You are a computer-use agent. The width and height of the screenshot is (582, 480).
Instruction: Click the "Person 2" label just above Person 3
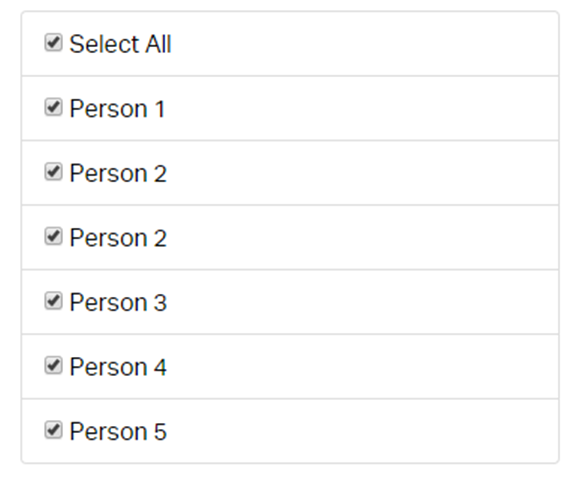118,238
